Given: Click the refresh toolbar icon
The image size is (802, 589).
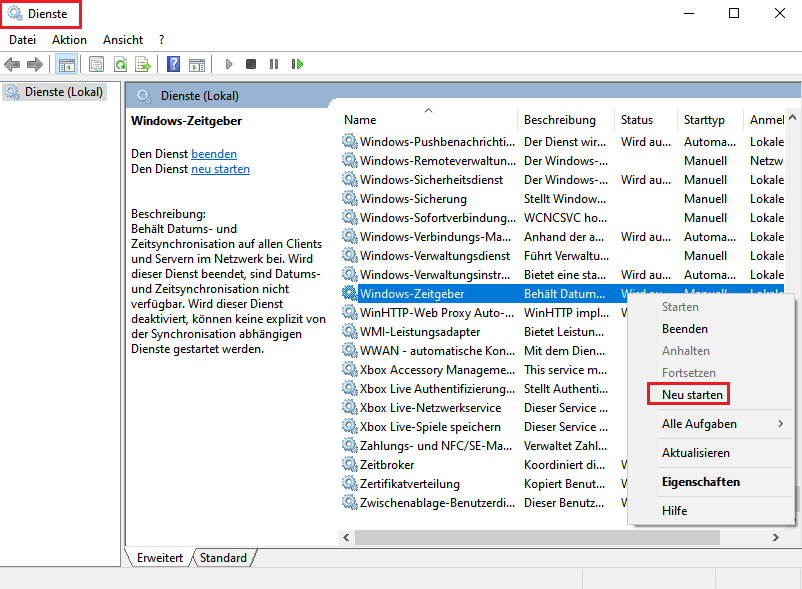Looking at the screenshot, I should [x=120, y=64].
